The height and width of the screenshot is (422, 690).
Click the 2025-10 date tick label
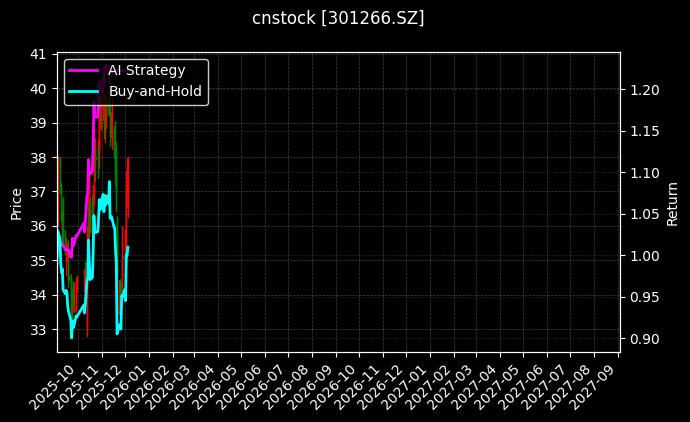pyautogui.click(x=45, y=383)
